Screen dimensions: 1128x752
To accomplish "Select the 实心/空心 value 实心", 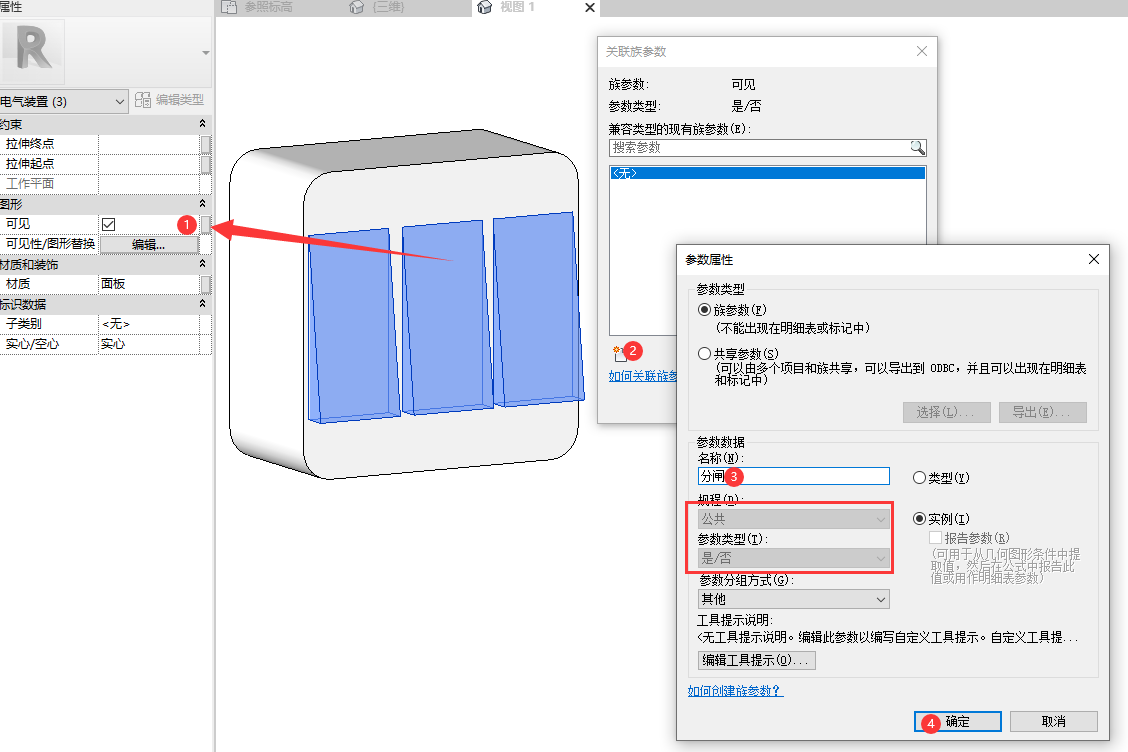I will pyautogui.click(x=149, y=344).
